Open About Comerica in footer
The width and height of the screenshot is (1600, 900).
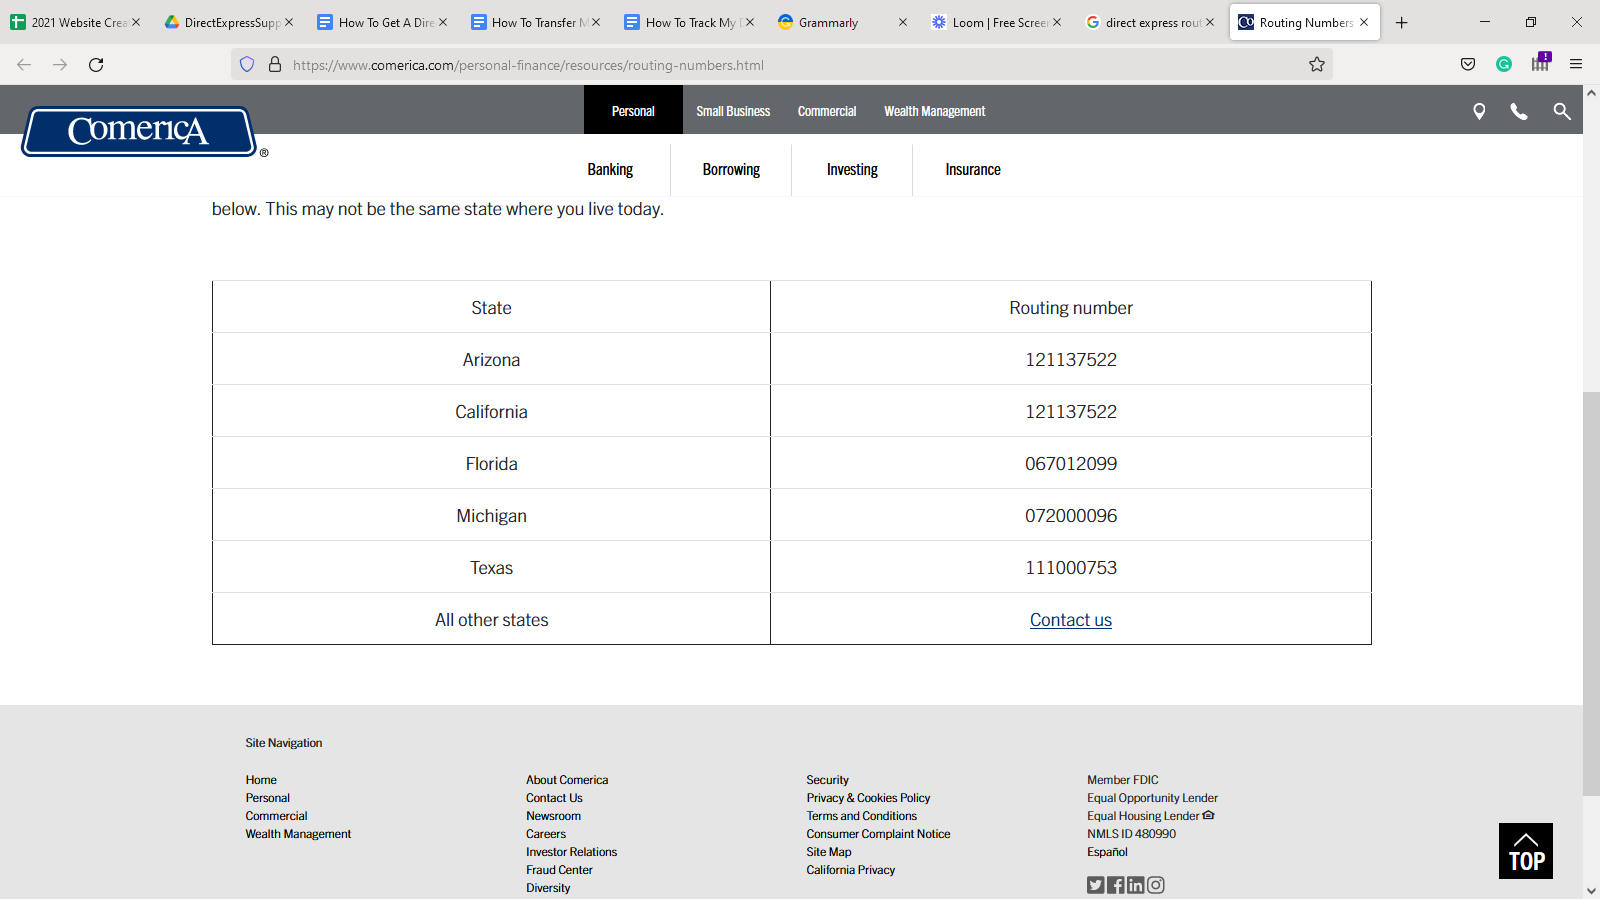click(x=567, y=780)
